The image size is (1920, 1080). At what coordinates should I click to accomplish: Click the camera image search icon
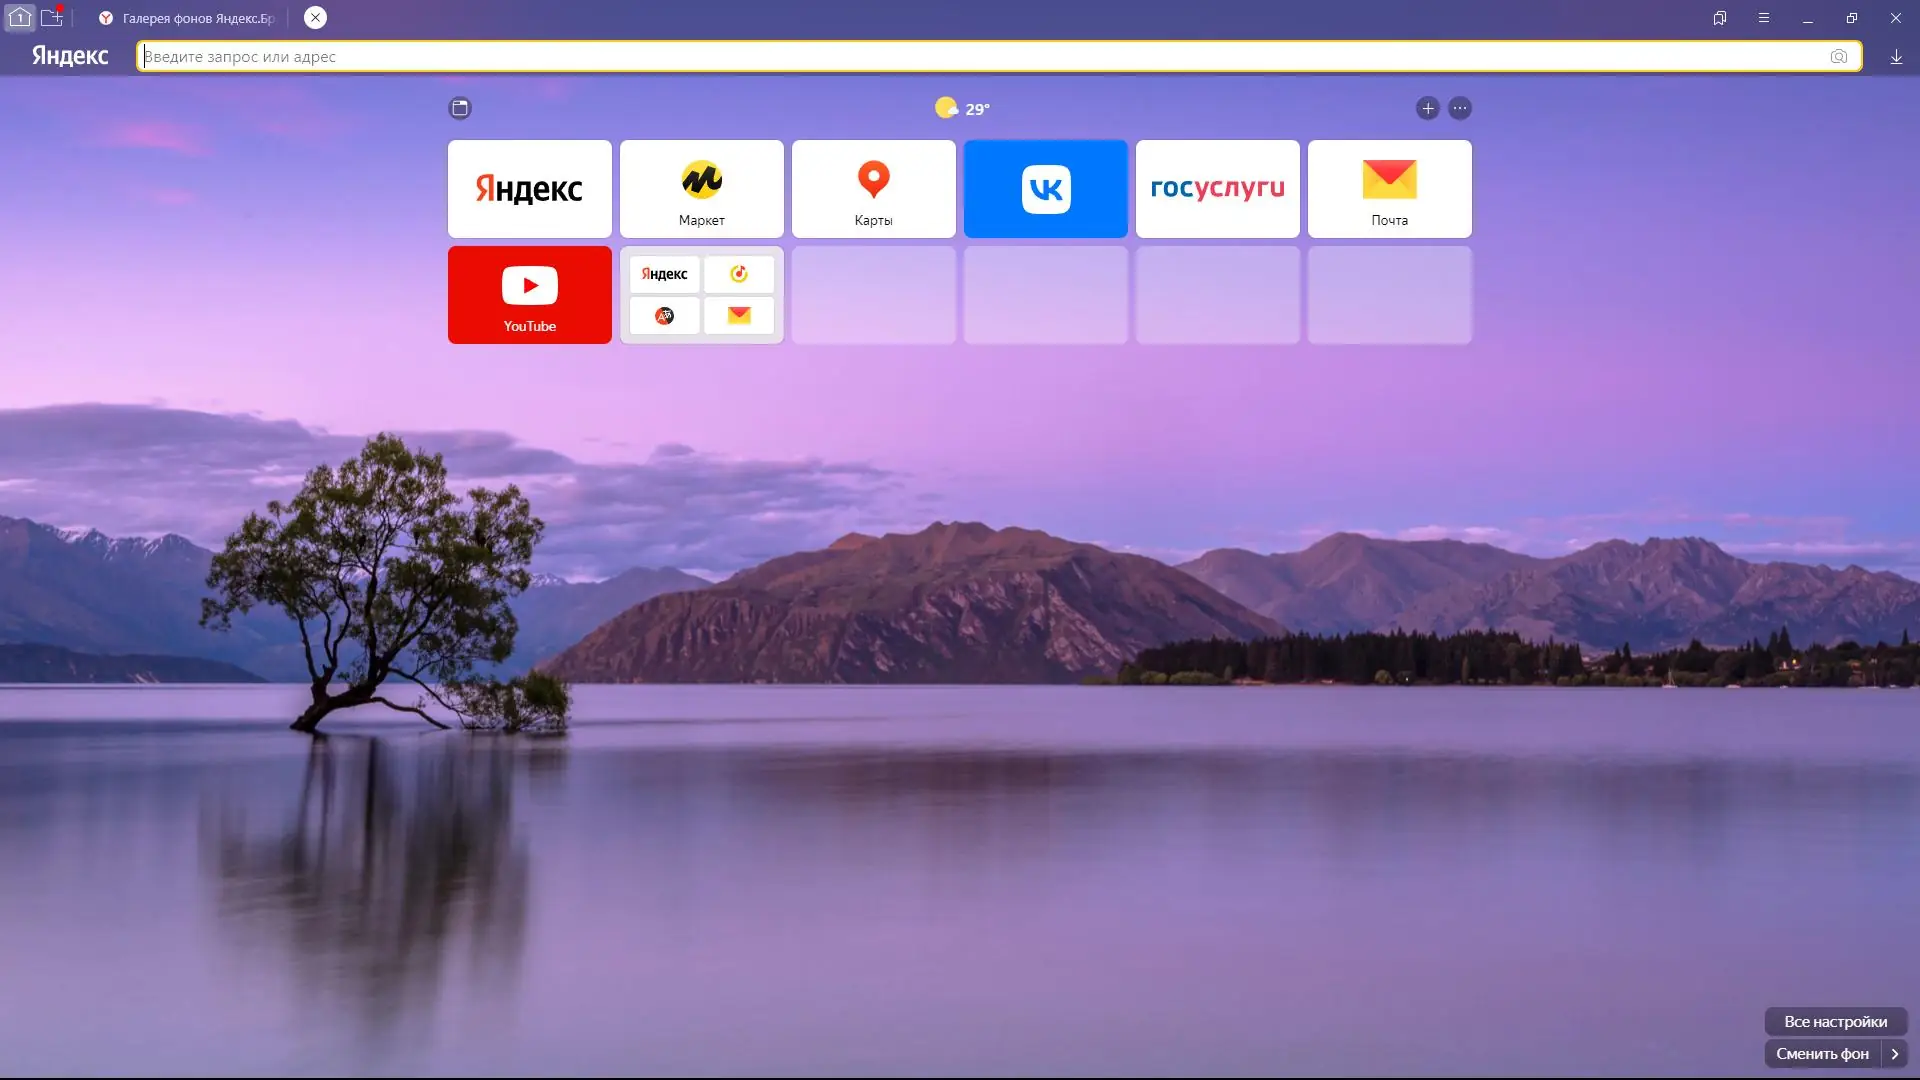click(1838, 57)
